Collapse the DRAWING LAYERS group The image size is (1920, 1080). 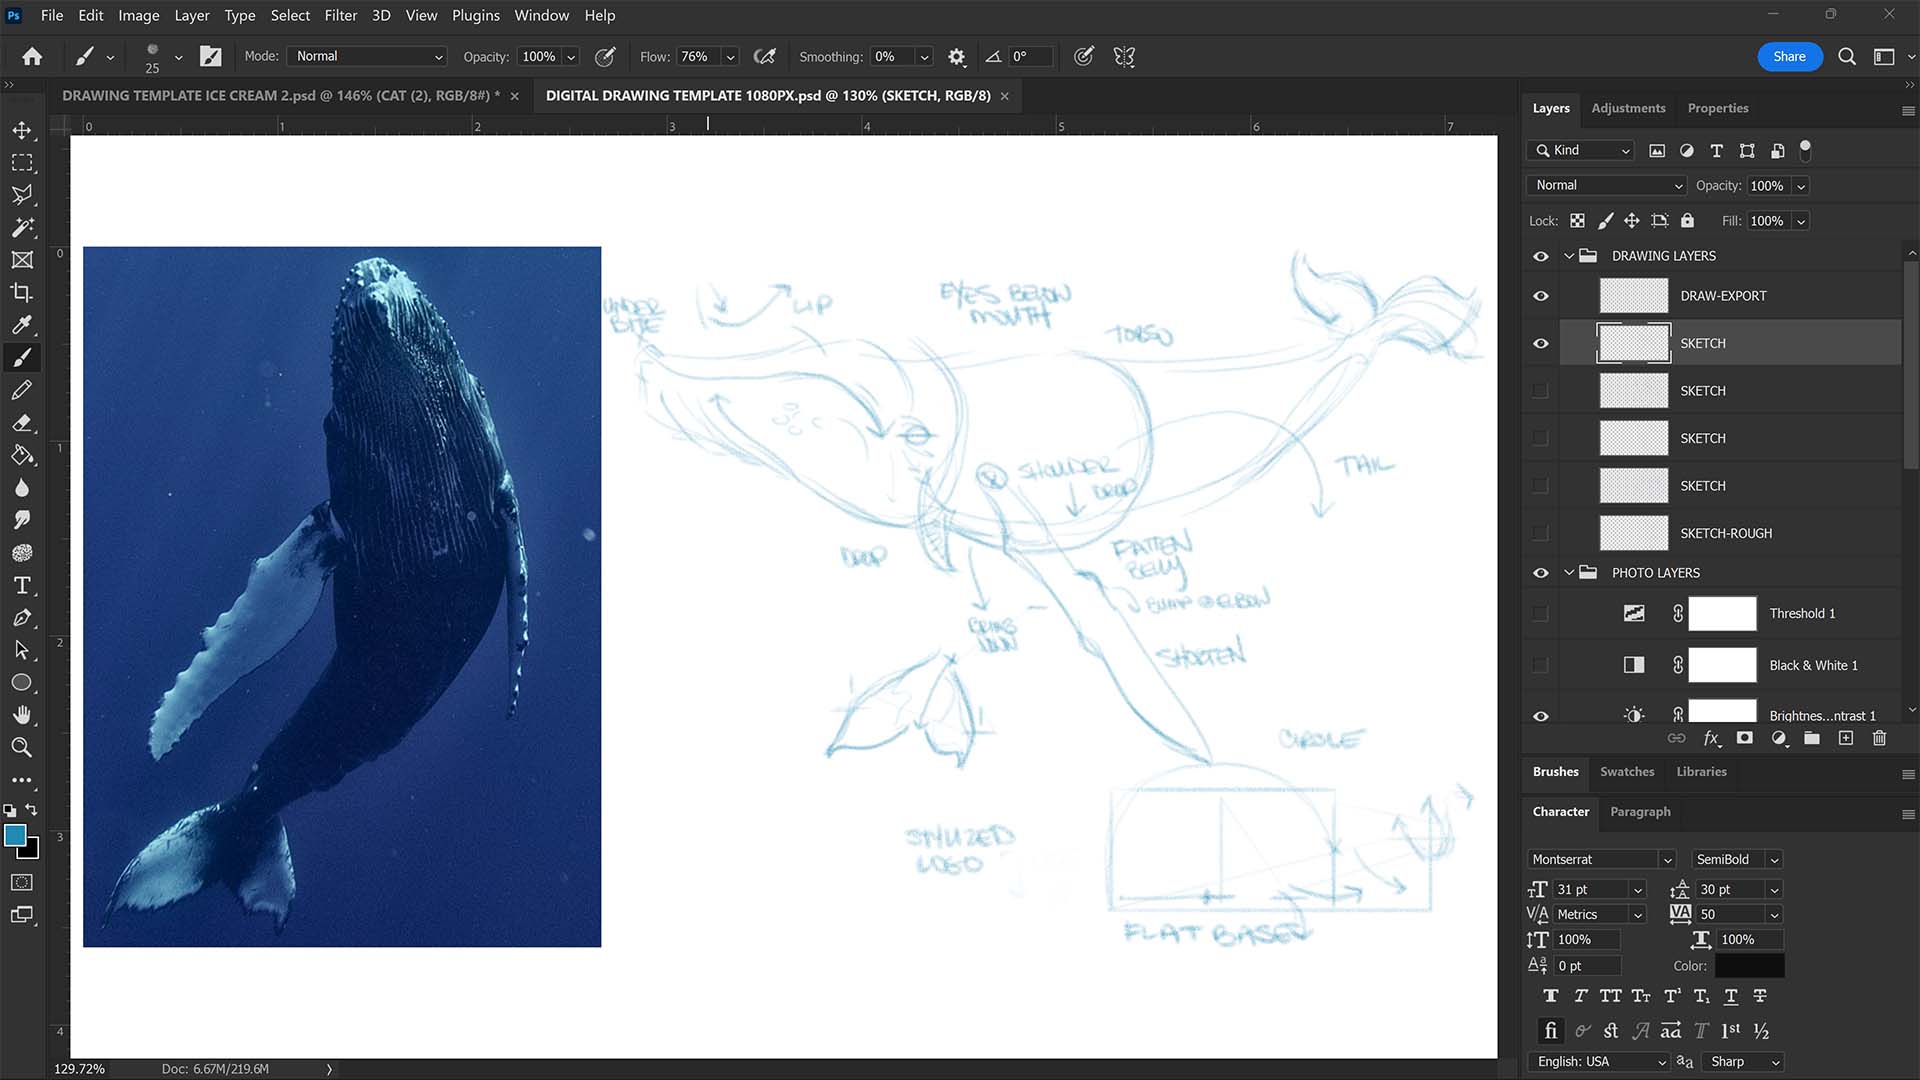(x=1568, y=256)
